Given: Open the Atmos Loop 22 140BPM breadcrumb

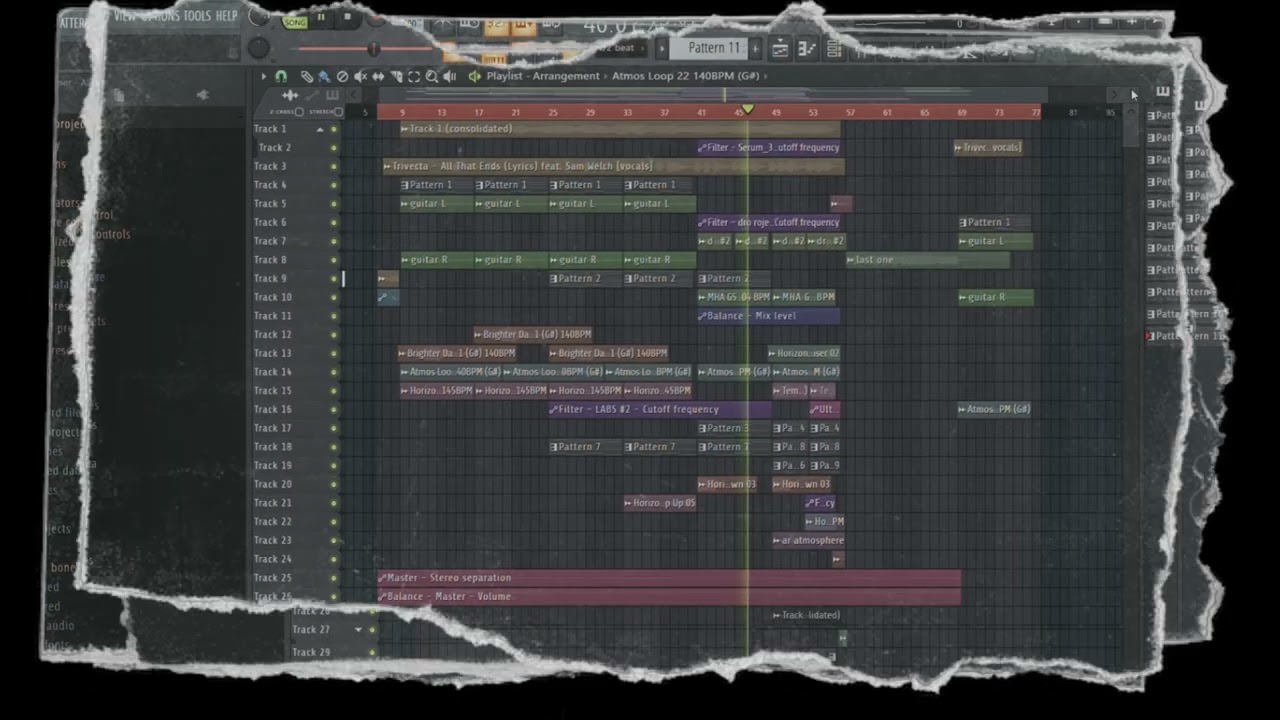Looking at the screenshot, I should pyautogui.click(x=685, y=76).
